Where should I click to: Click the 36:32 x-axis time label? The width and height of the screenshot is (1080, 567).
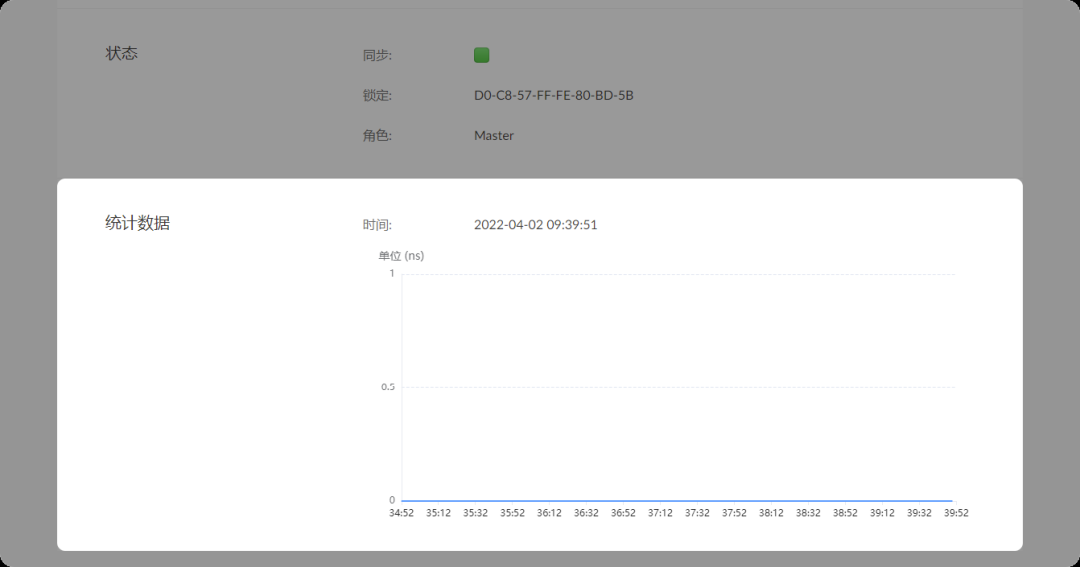[x=586, y=513]
